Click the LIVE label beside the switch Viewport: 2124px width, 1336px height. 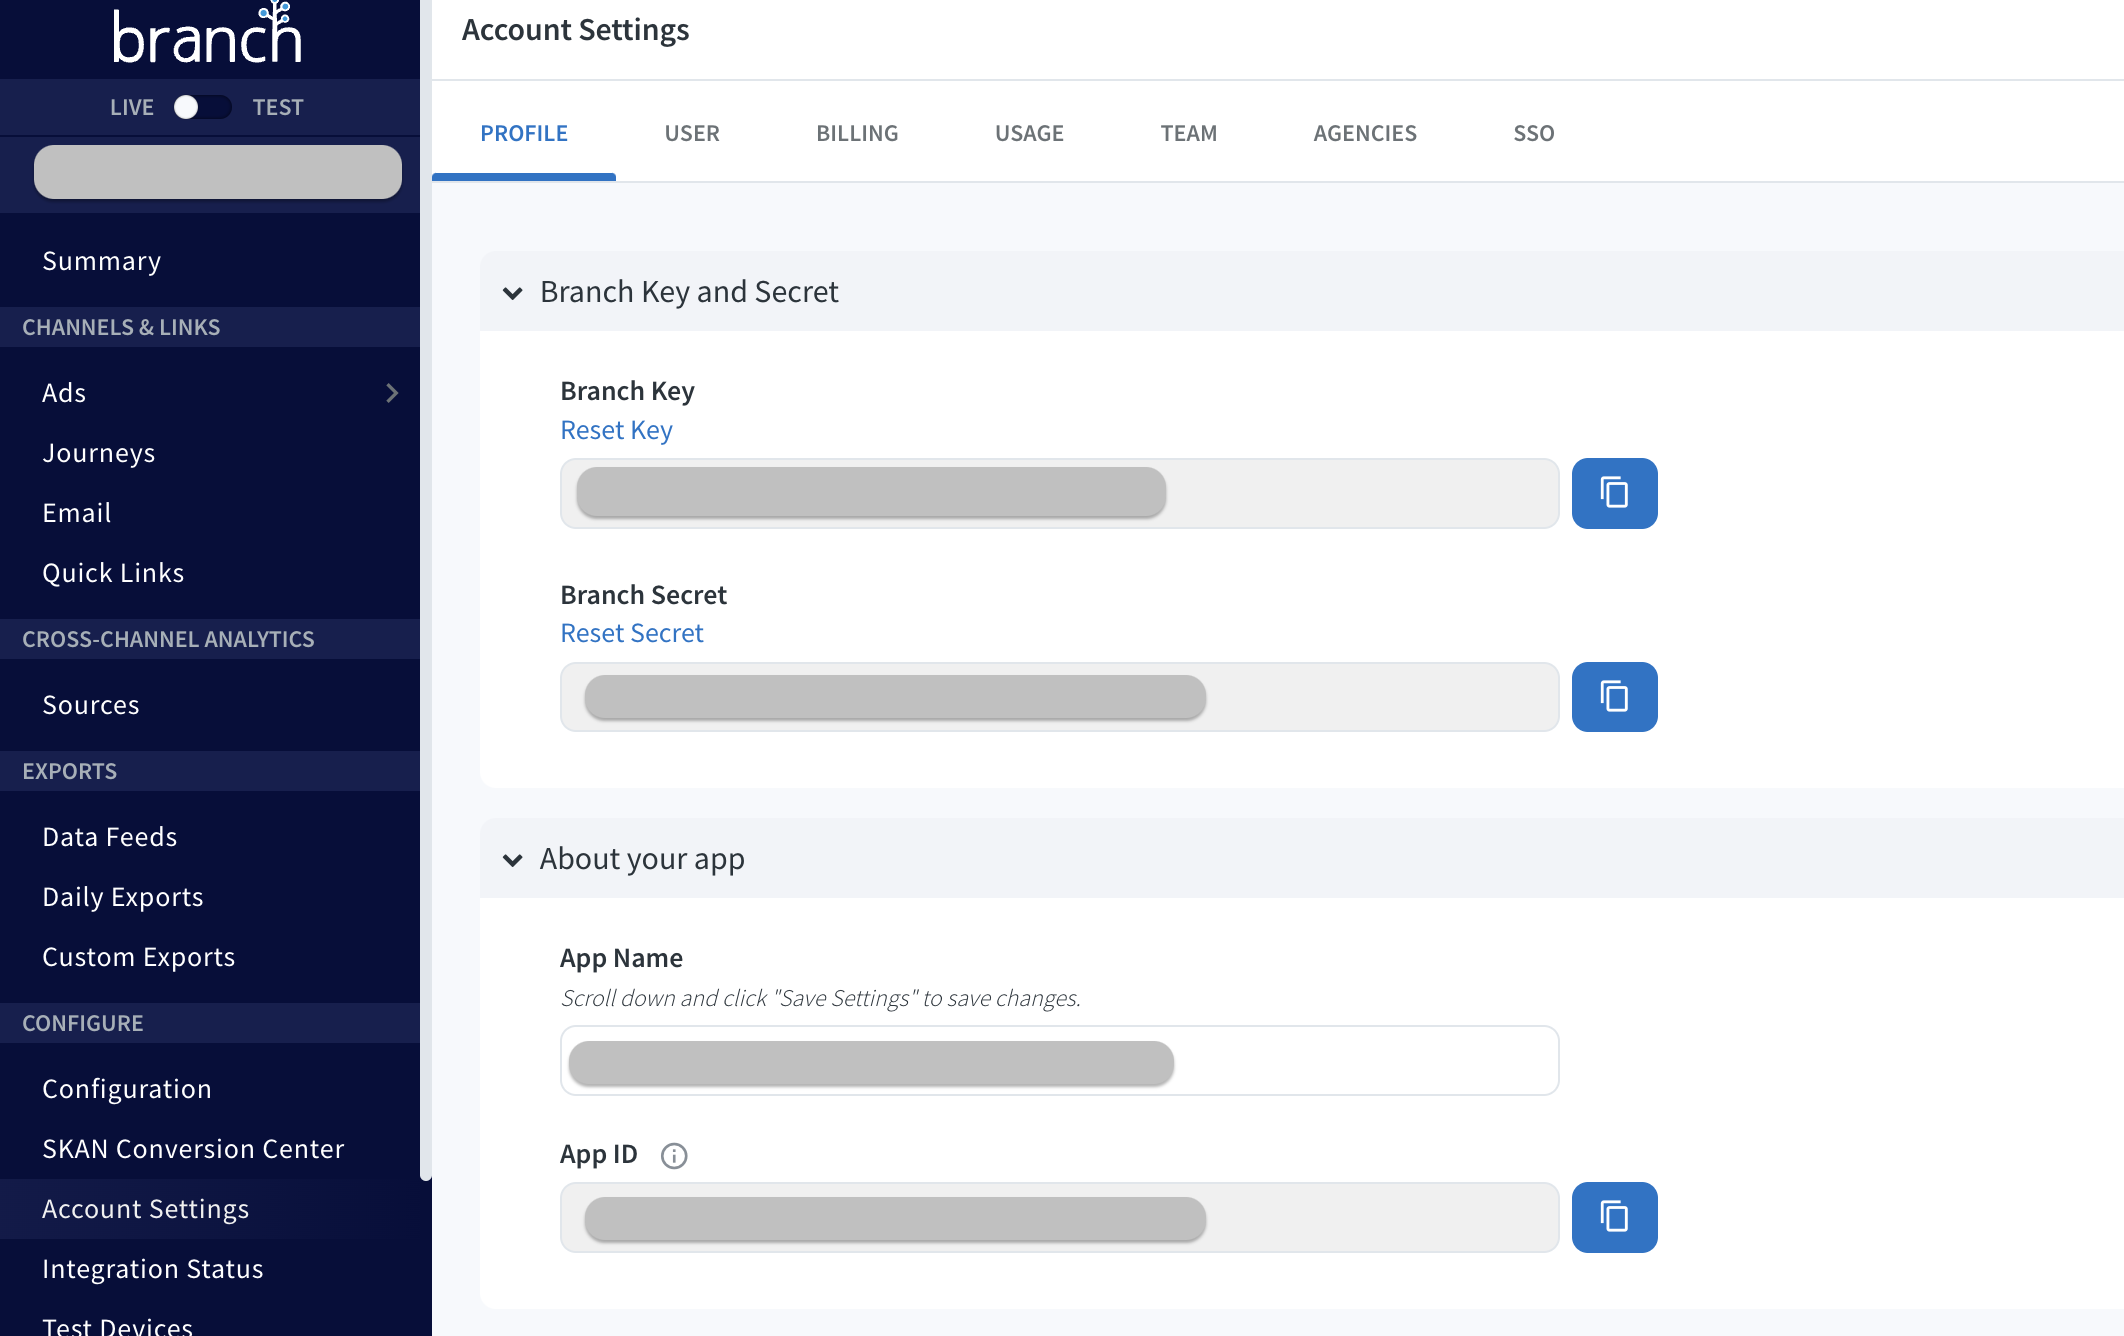132,107
